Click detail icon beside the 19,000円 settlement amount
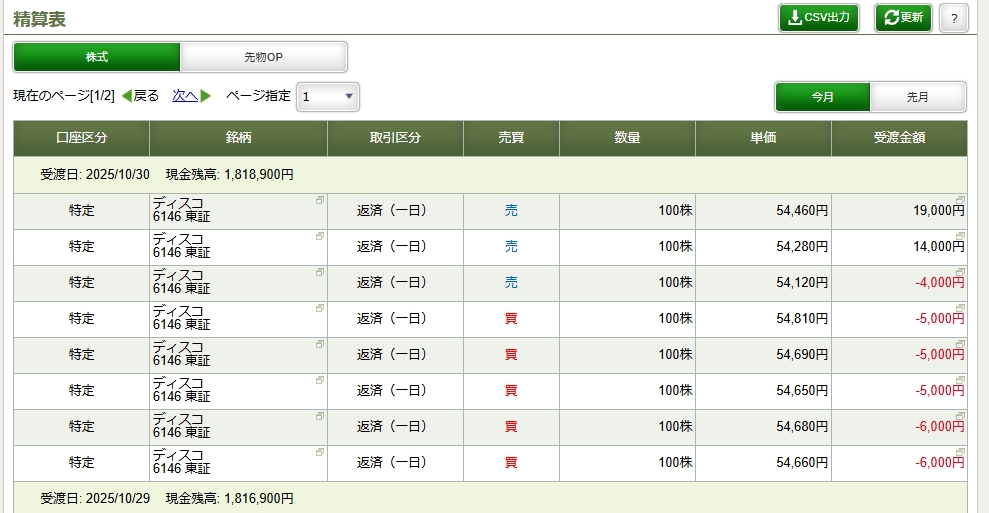 (x=960, y=200)
